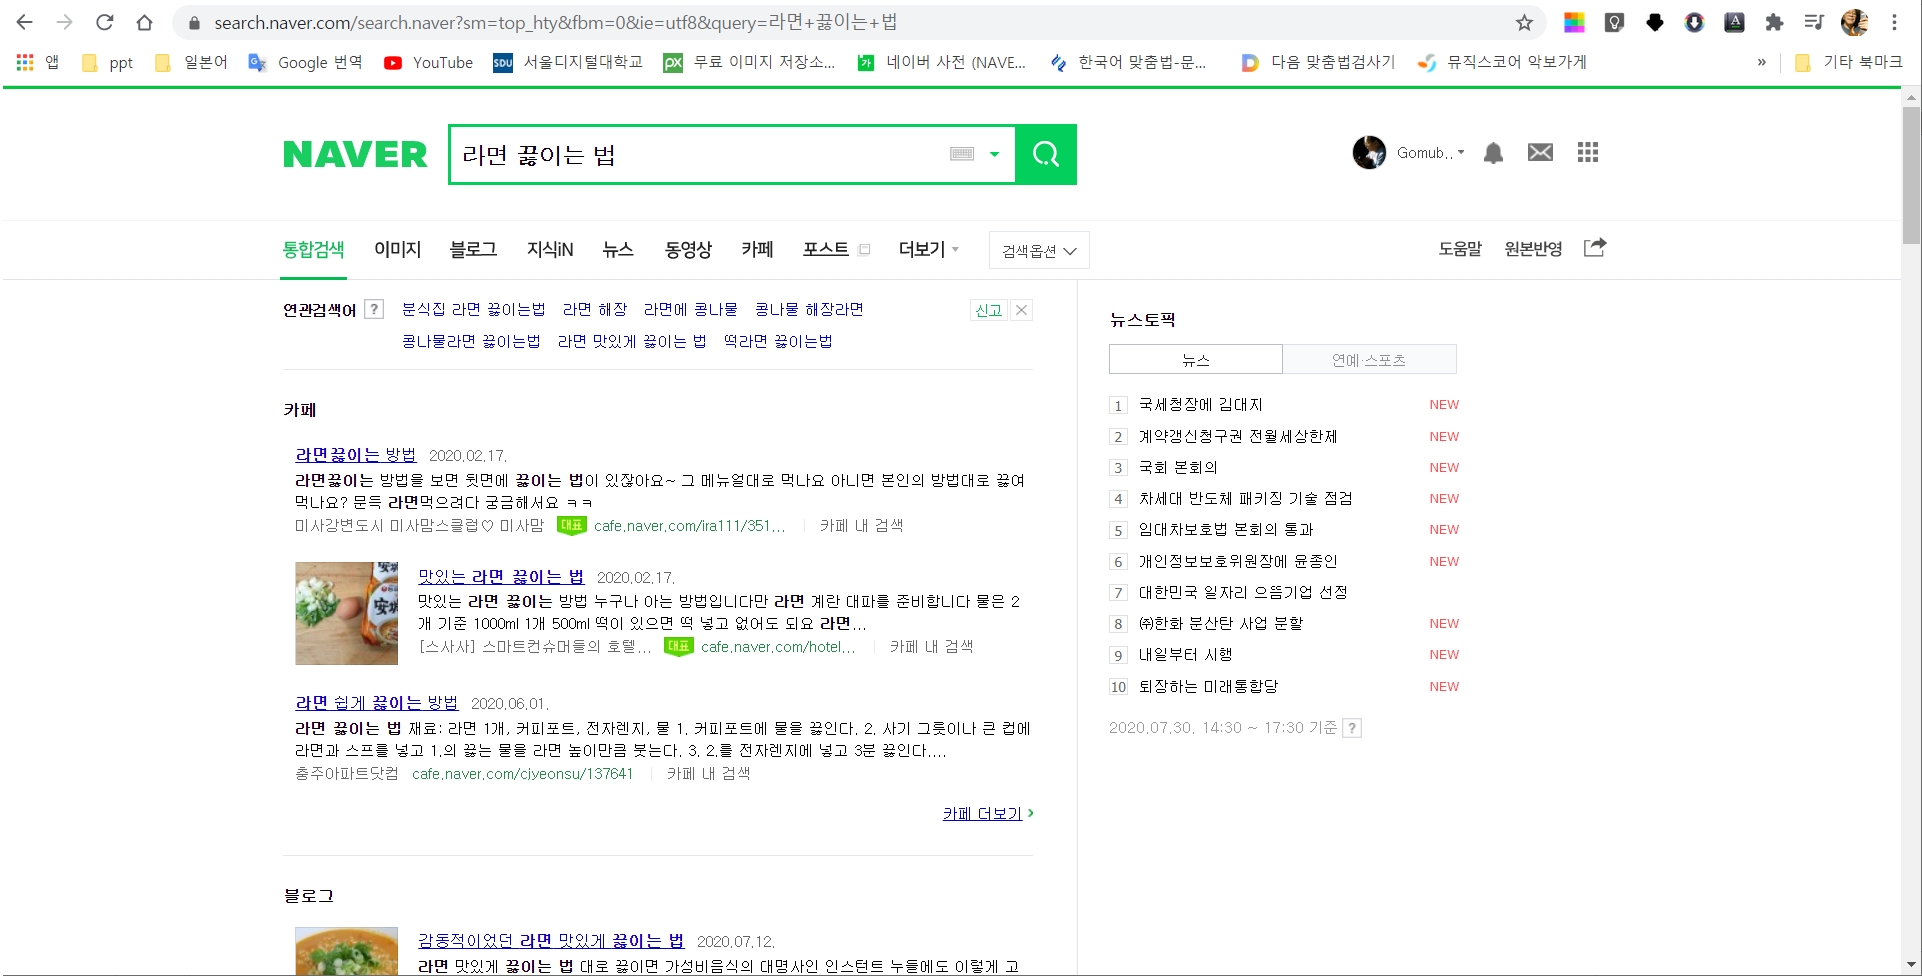The height and width of the screenshot is (976, 1922).
Task: Reload the page with the refresh icon
Action: click(105, 22)
